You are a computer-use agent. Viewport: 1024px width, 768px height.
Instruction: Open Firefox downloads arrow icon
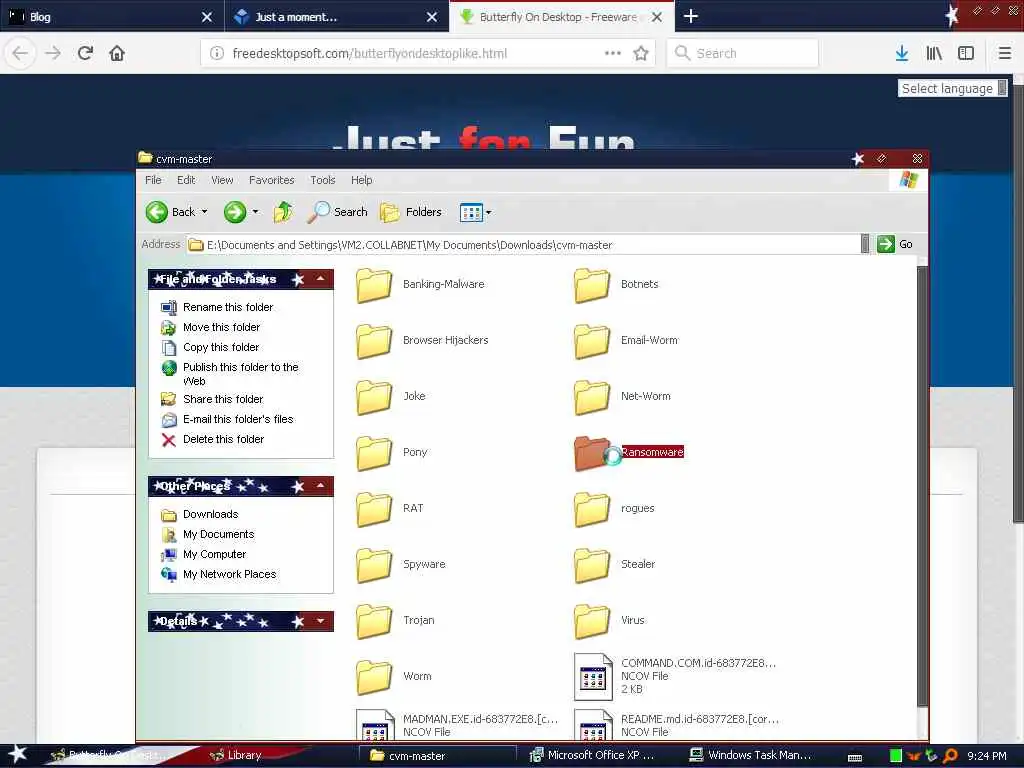click(x=902, y=53)
